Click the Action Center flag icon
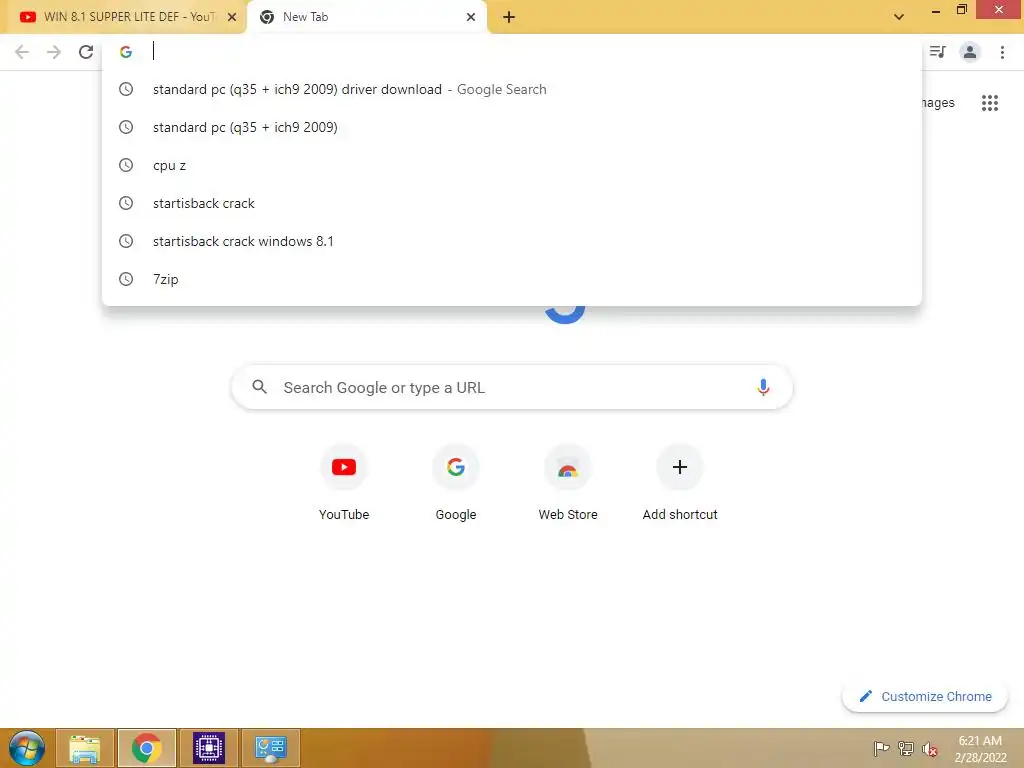Screen dimensions: 1024x768 click(881, 748)
